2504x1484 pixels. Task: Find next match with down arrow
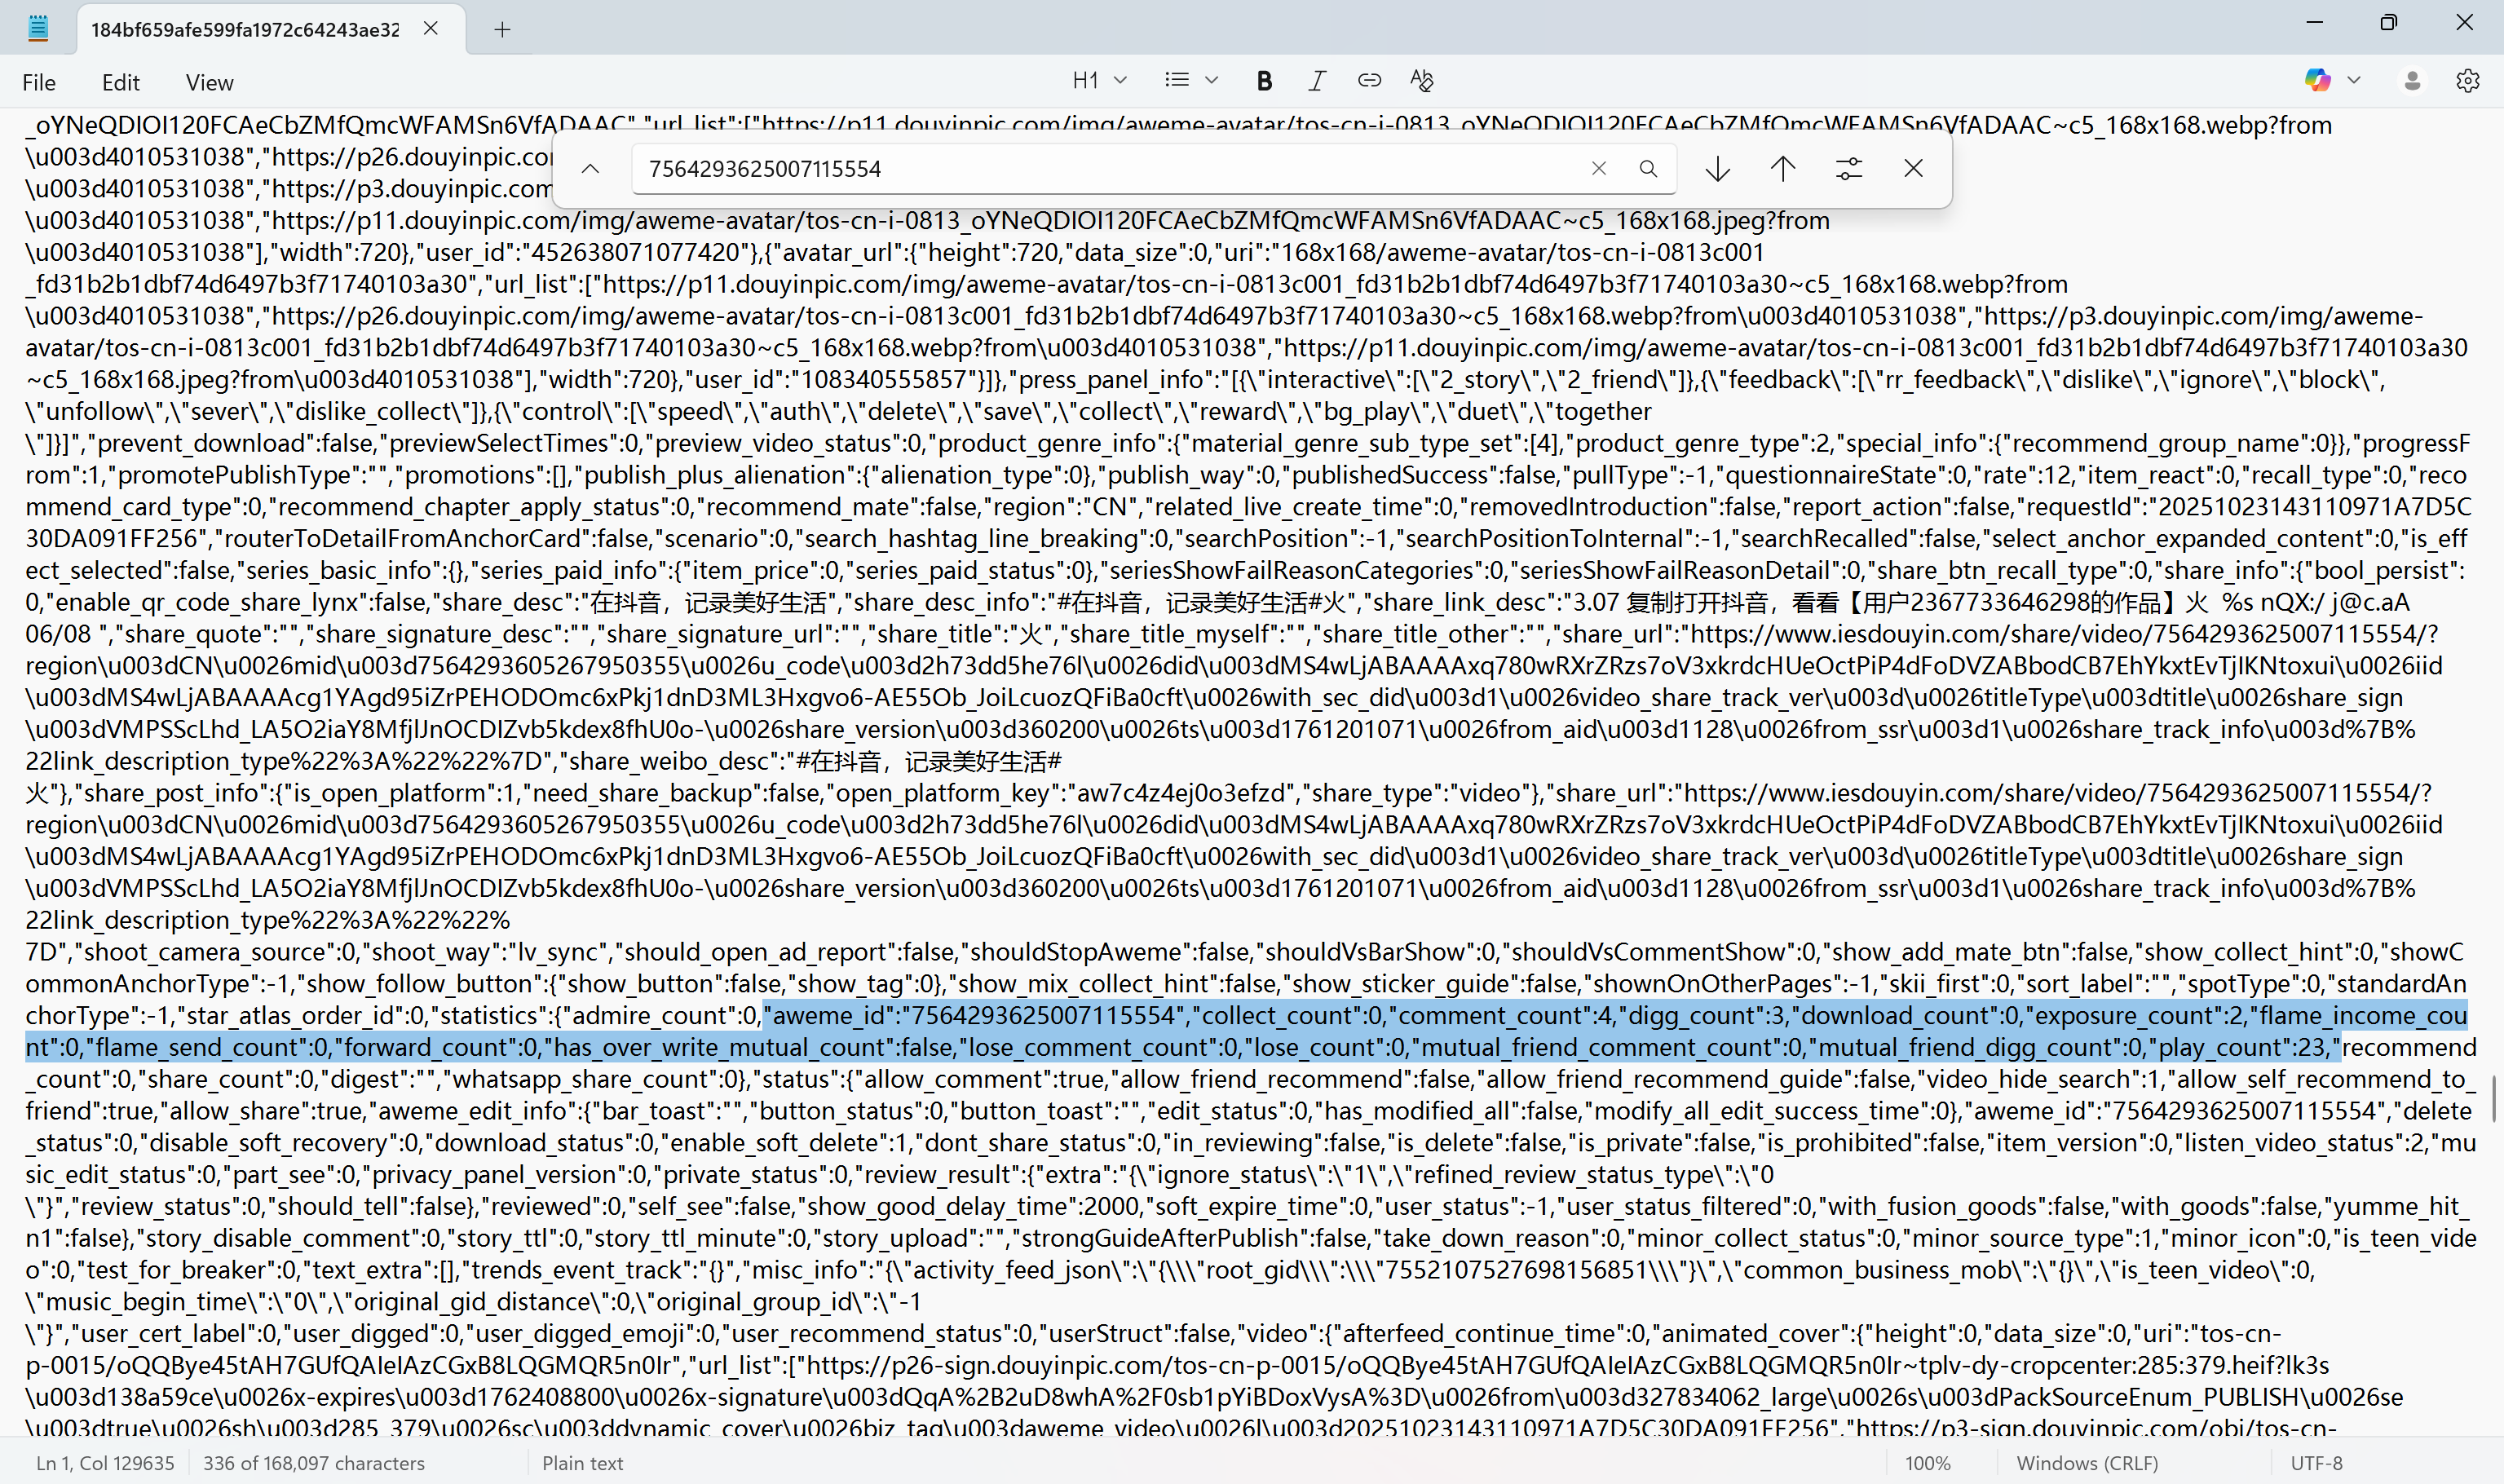[1717, 168]
